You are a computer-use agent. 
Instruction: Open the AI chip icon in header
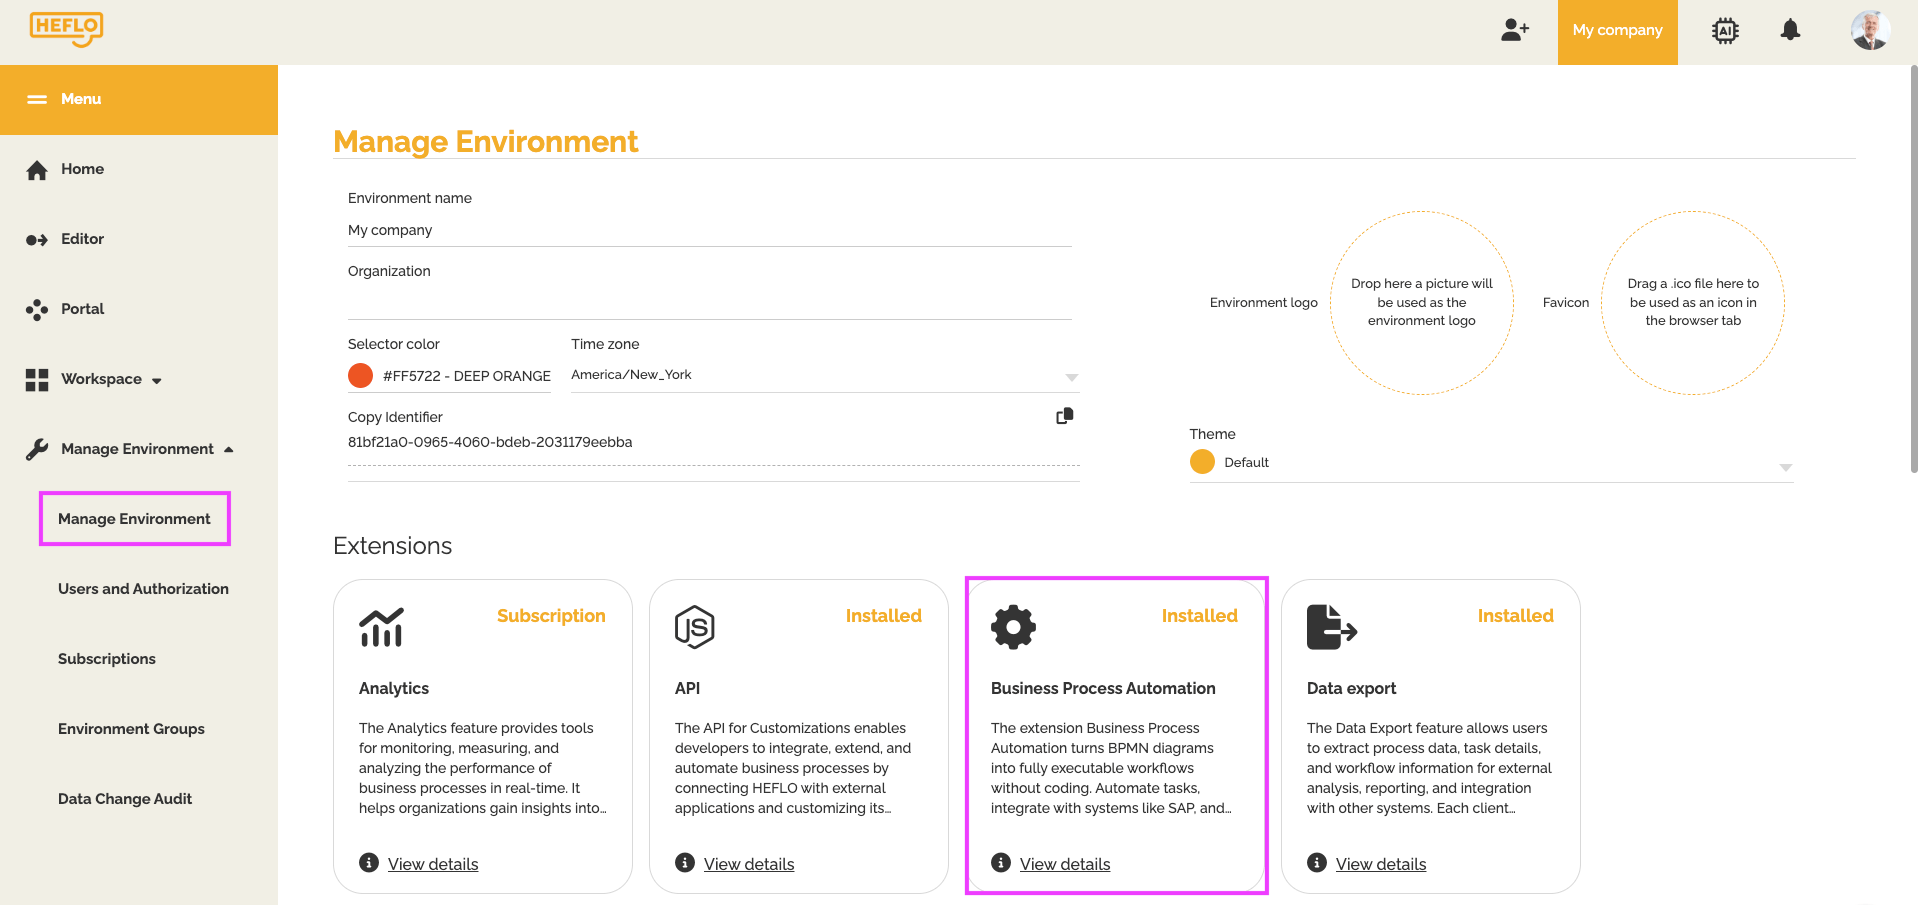[1725, 31]
